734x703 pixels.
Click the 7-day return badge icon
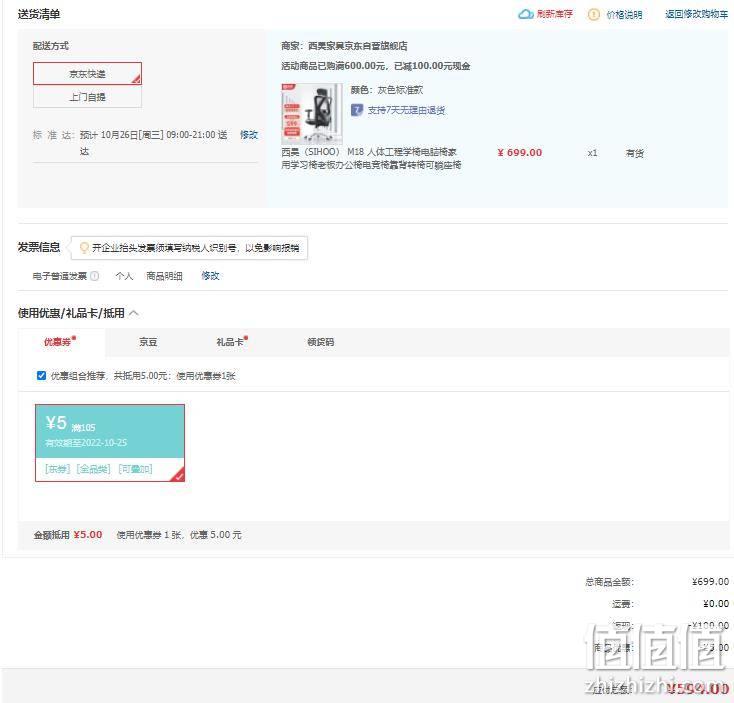point(357,110)
